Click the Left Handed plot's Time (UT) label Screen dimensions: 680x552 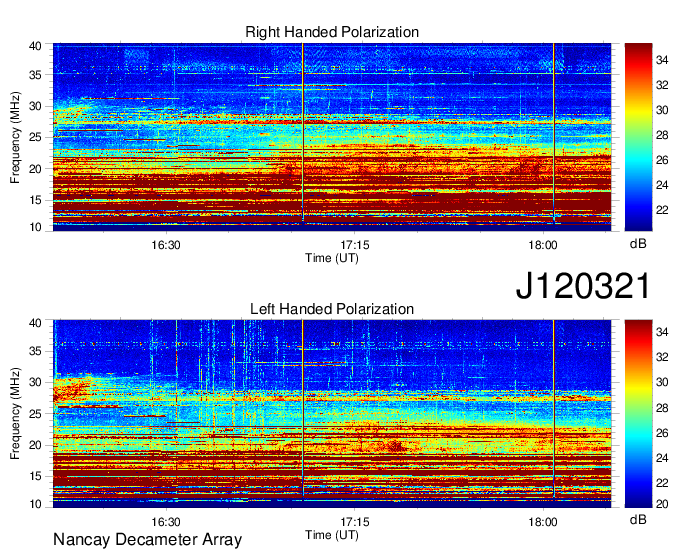332,535
